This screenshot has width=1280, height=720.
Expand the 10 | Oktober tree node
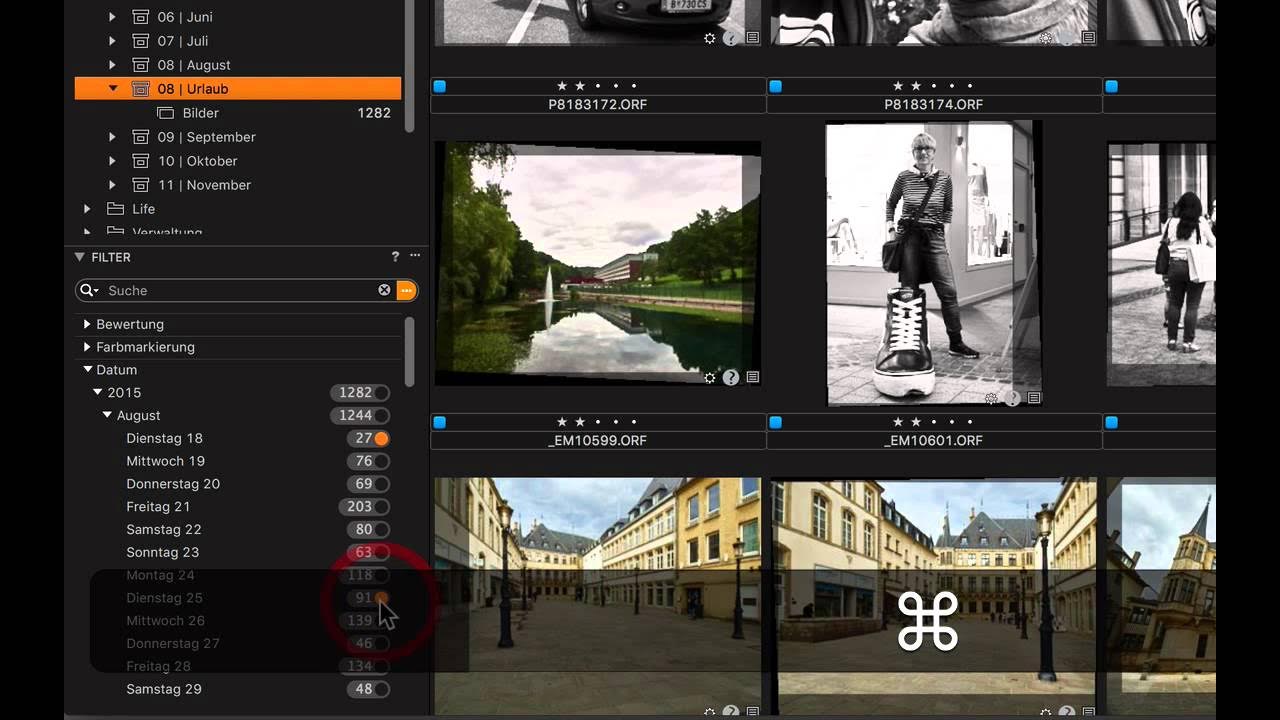pos(112,161)
